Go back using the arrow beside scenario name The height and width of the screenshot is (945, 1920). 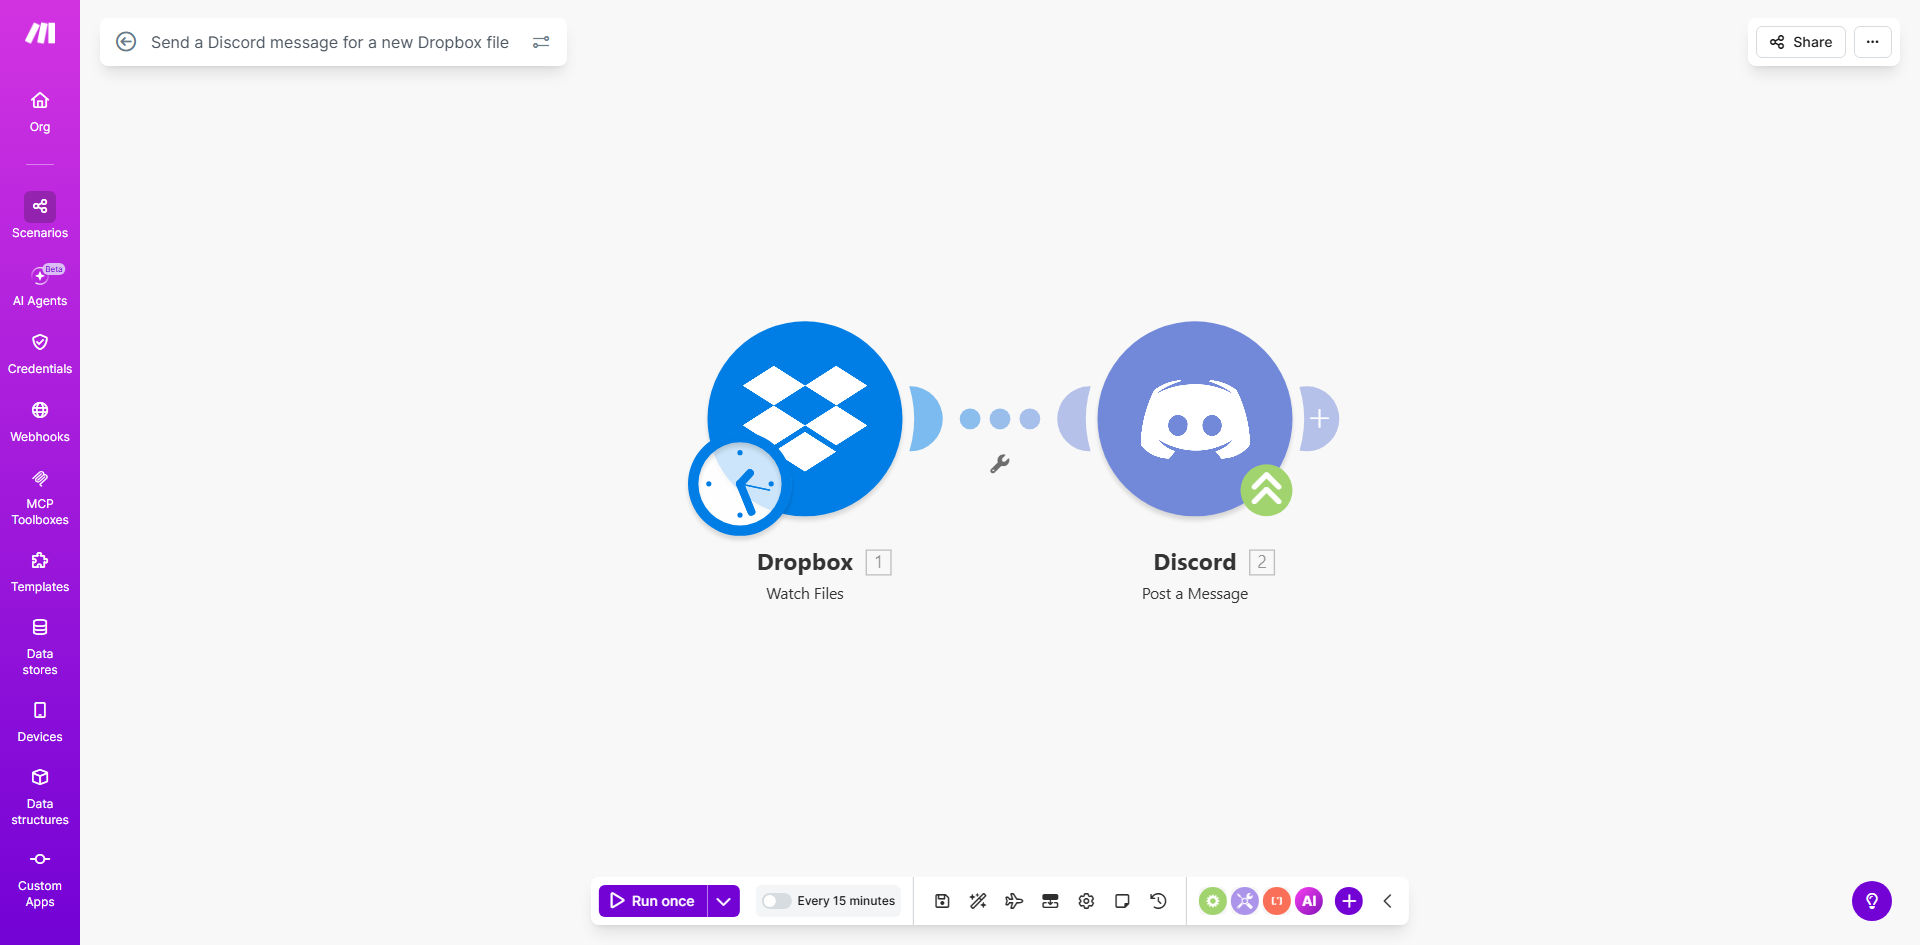click(126, 42)
